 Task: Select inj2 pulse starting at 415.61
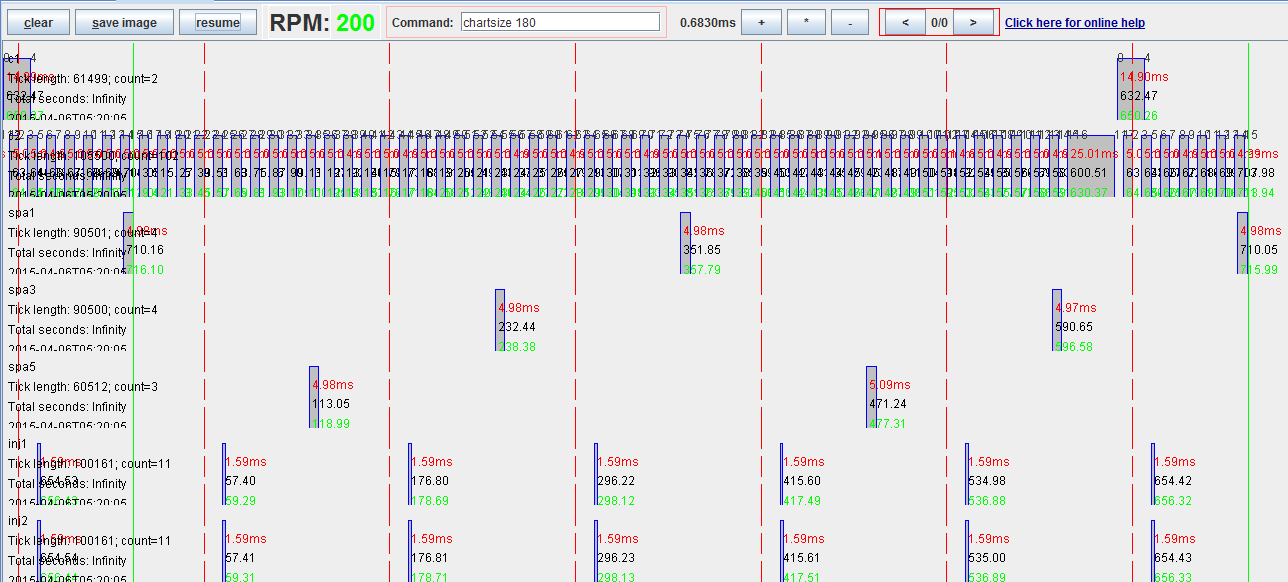tap(781, 551)
